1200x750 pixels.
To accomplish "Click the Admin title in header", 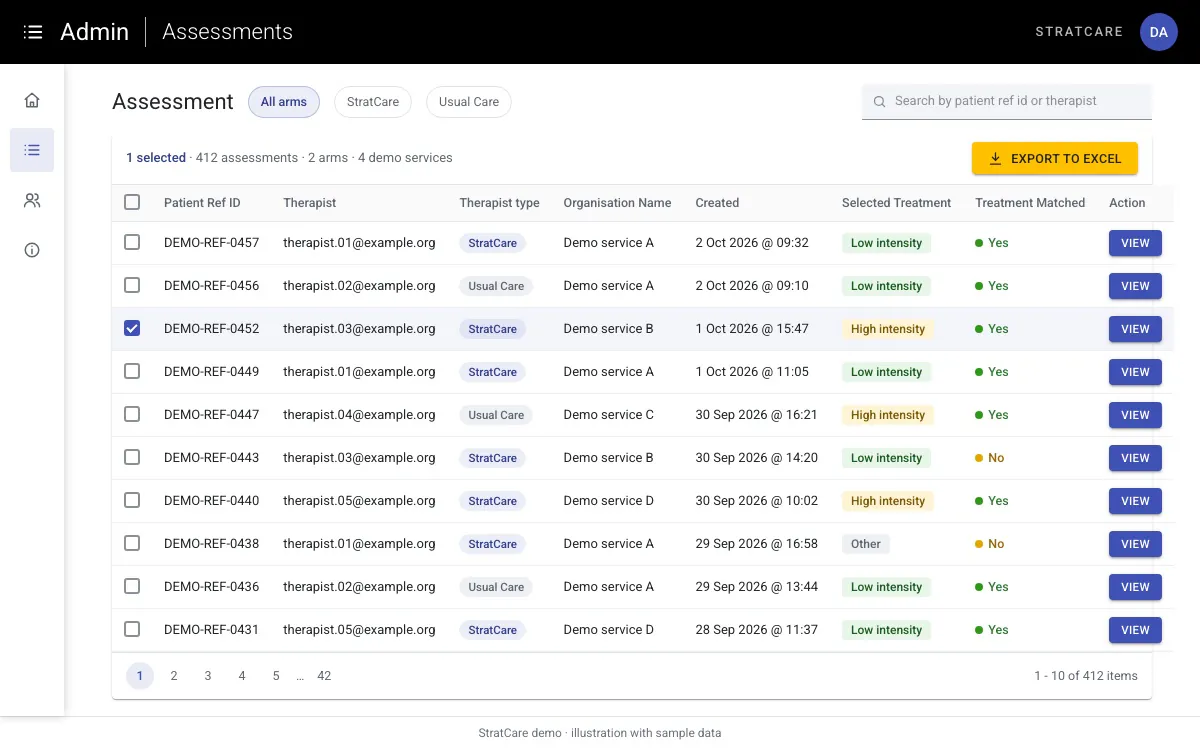I will (x=94, y=32).
